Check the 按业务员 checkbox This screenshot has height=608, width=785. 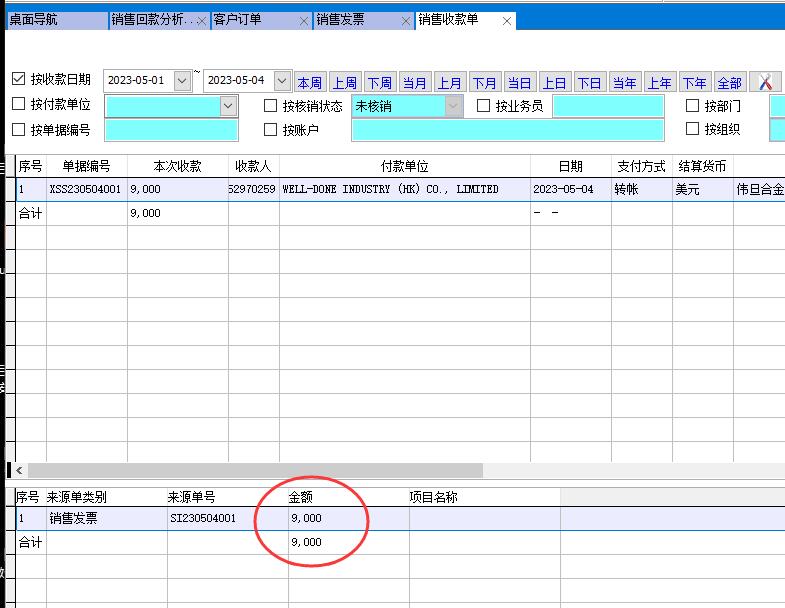click(x=484, y=105)
